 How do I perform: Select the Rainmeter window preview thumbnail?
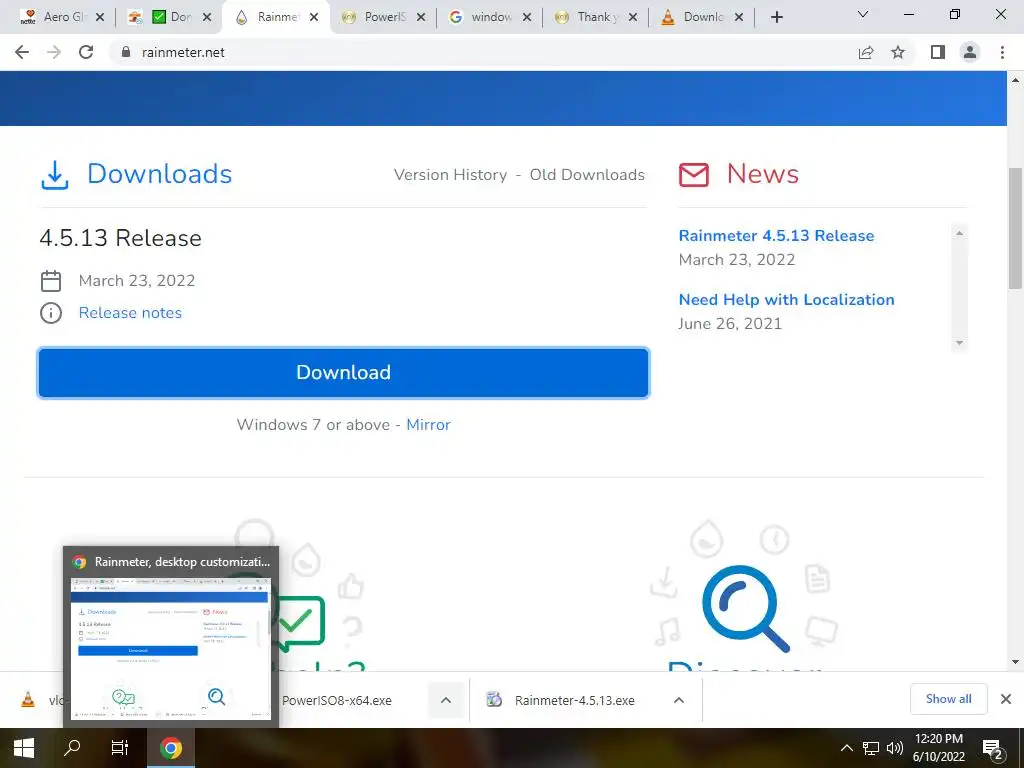click(170, 648)
